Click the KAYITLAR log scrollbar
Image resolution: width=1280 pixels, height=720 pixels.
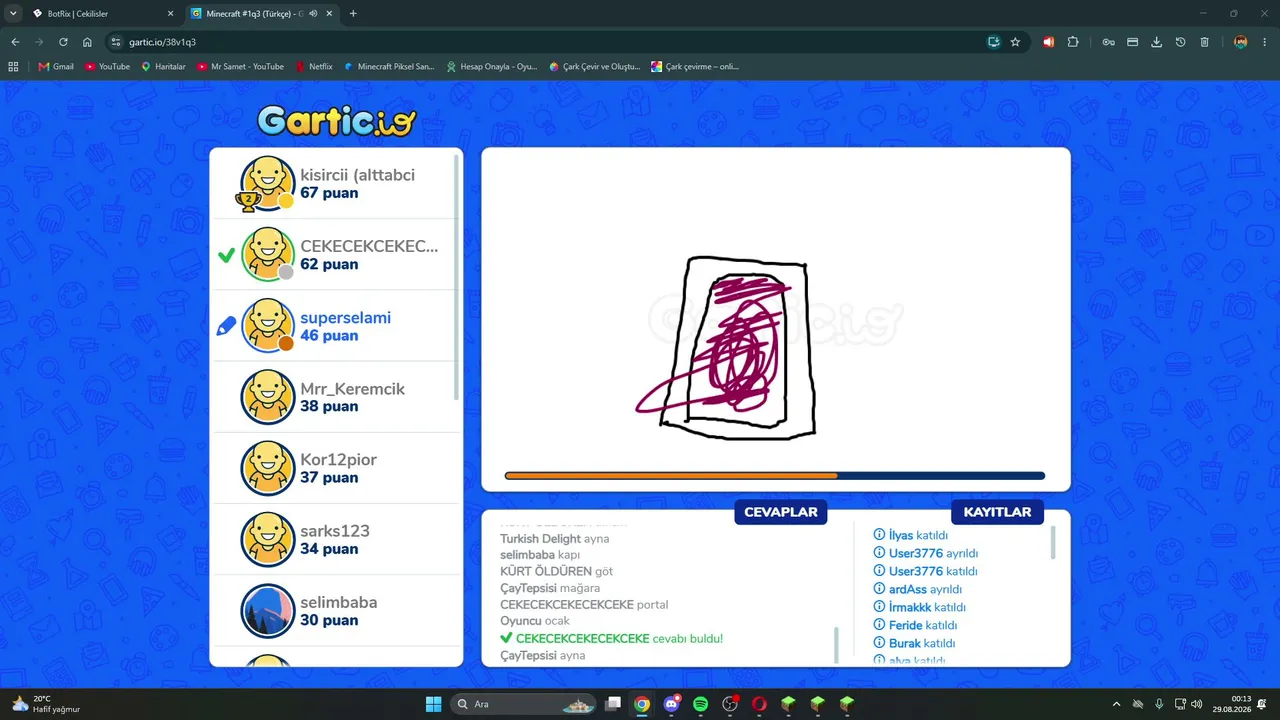point(1053,543)
